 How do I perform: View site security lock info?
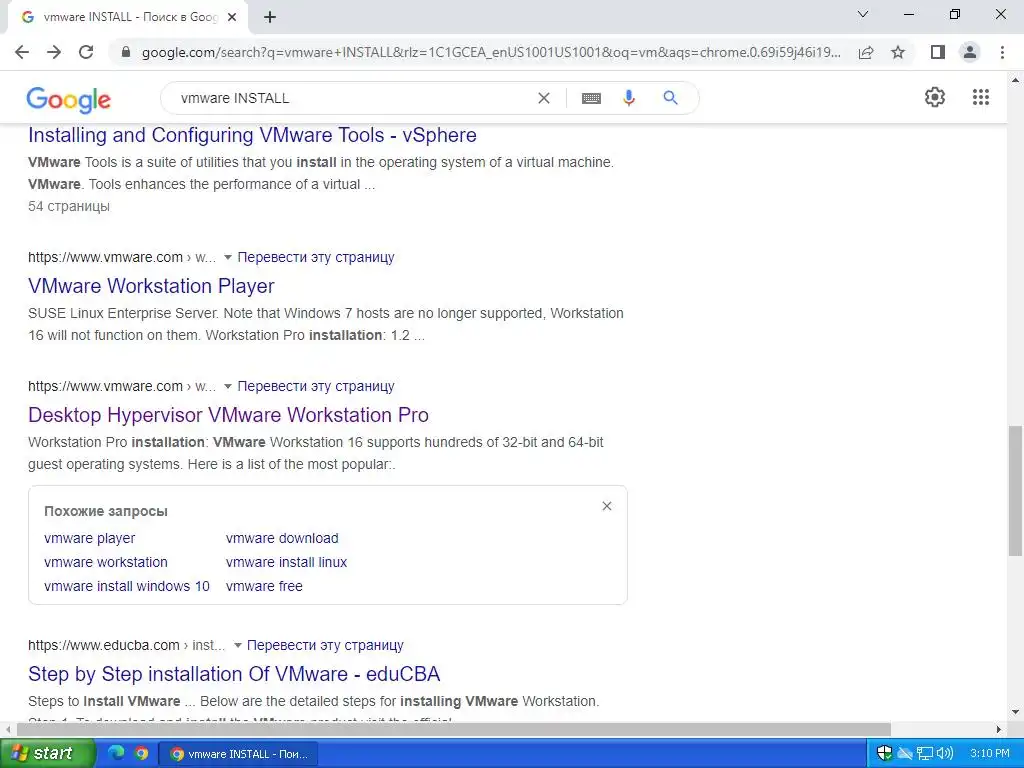coord(126,52)
